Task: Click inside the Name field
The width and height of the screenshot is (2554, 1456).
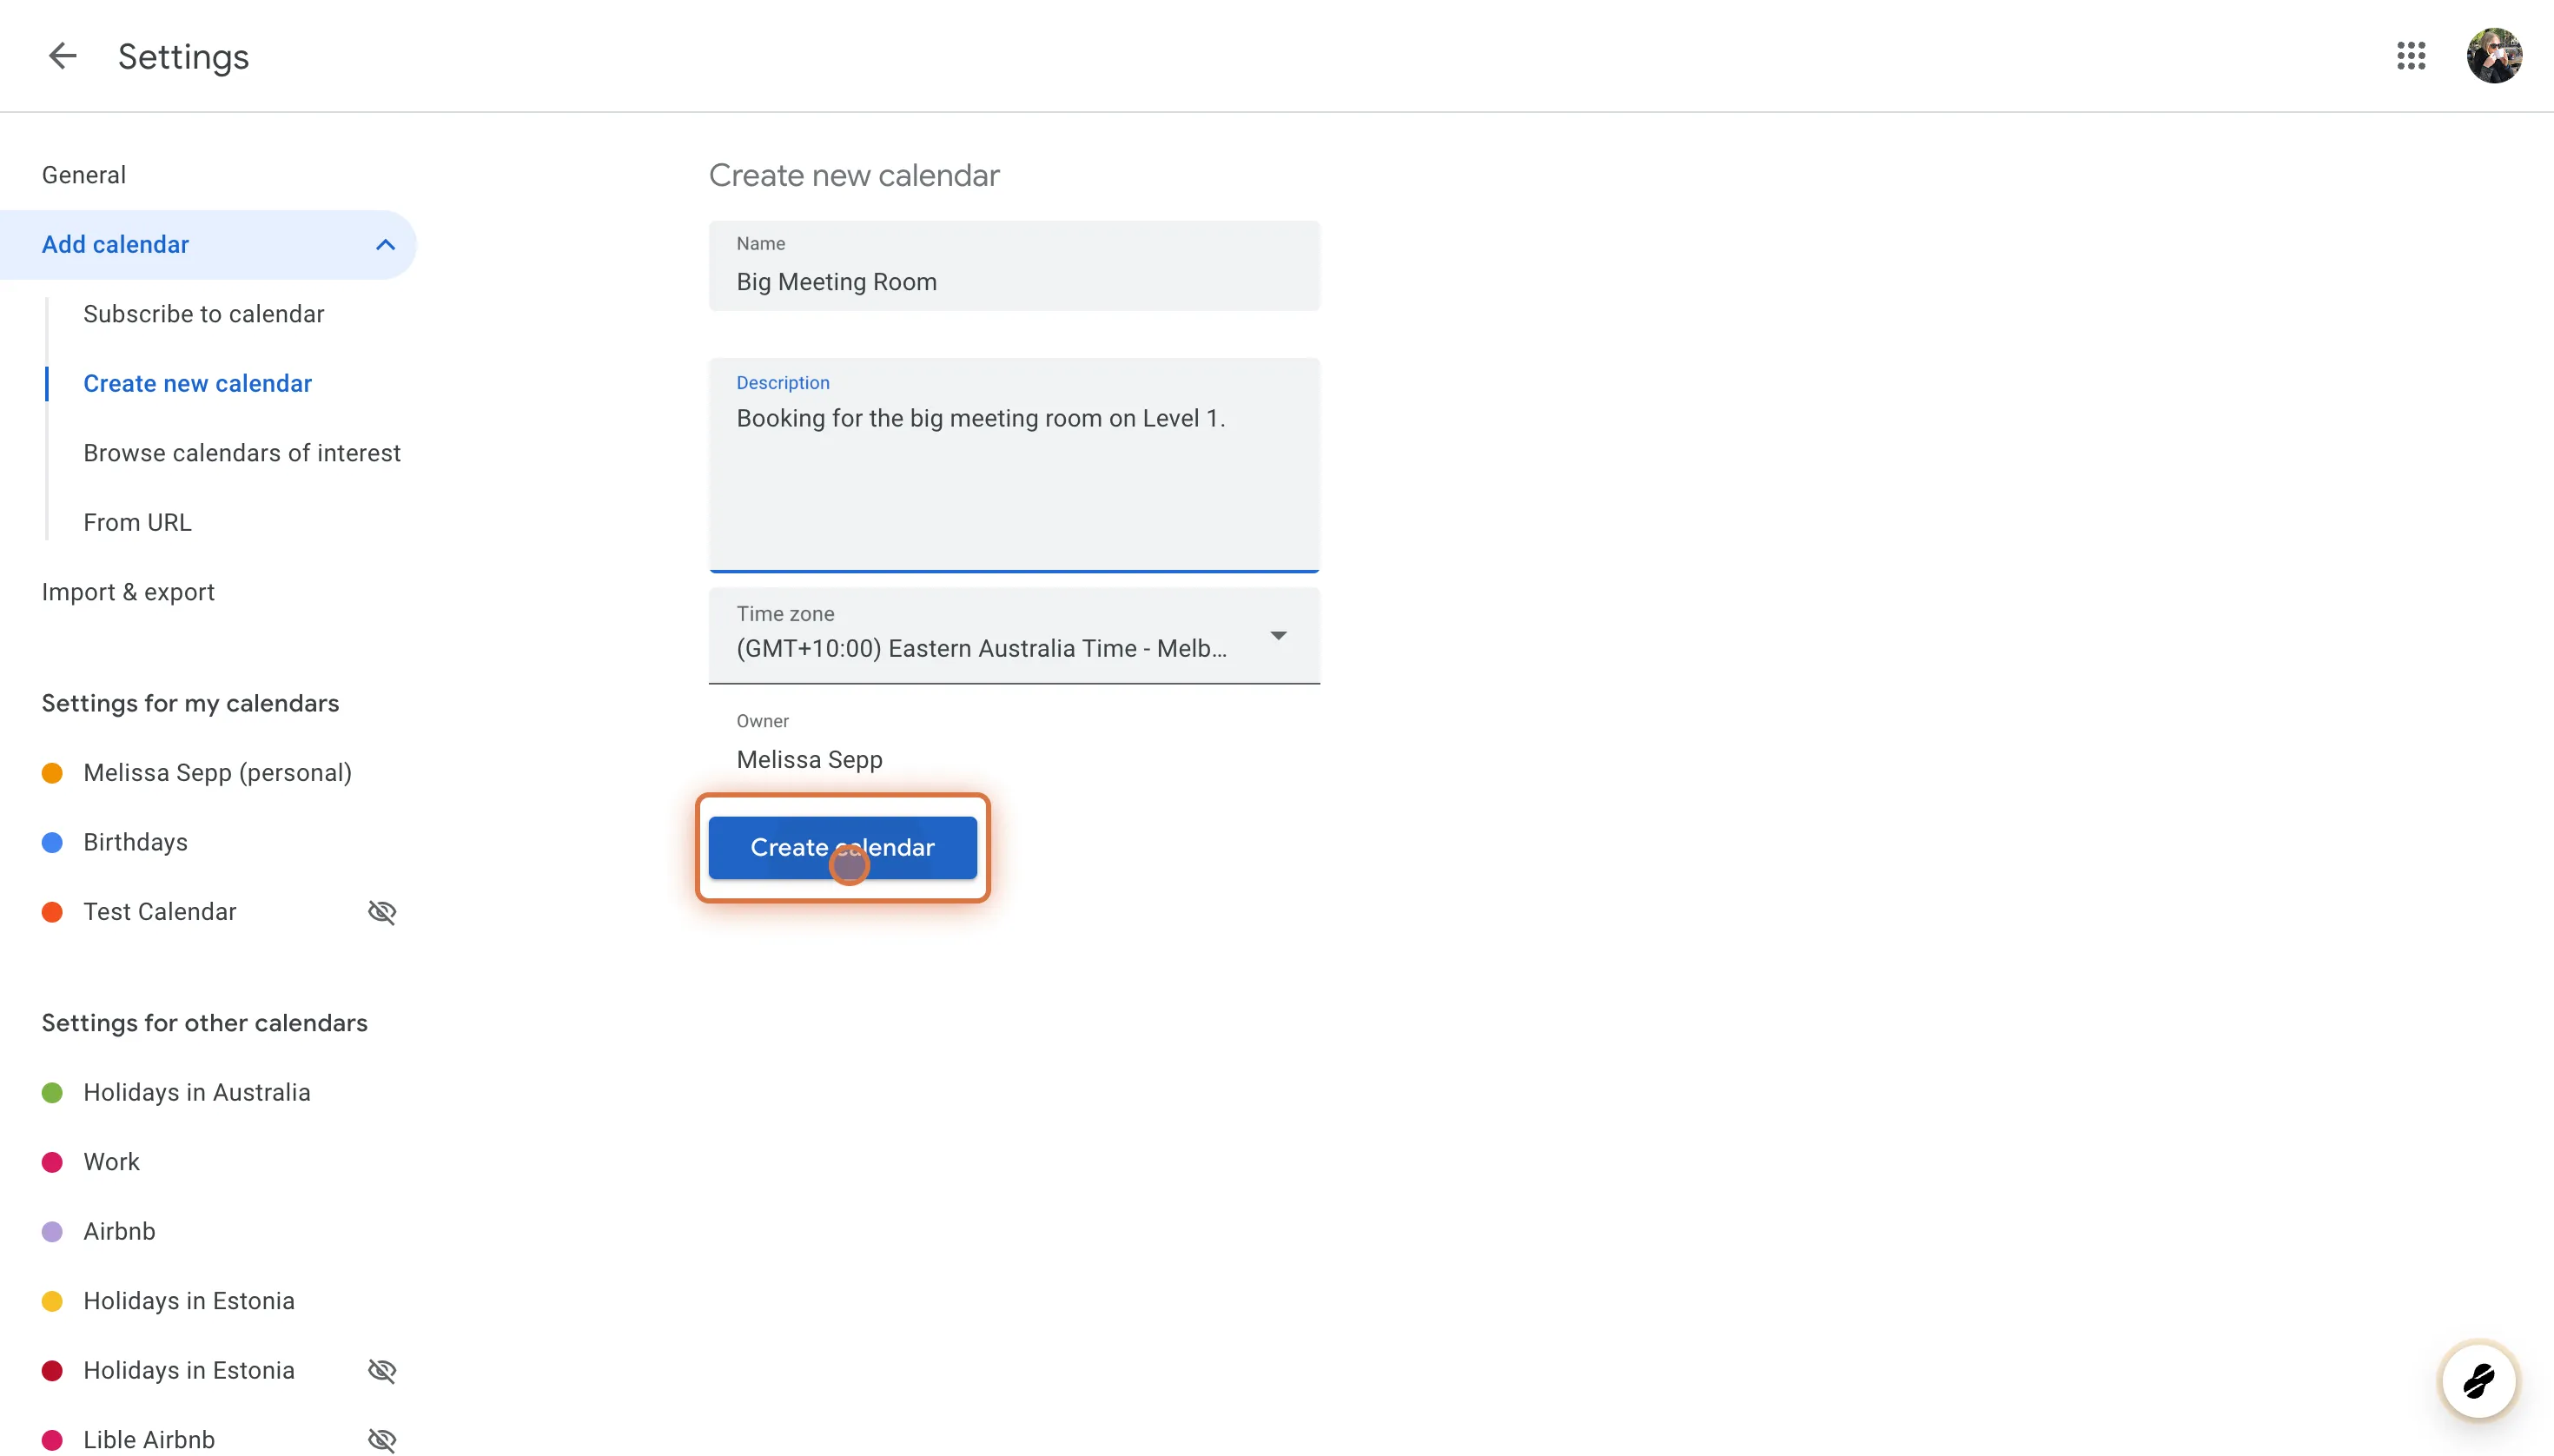Action: coord(1012,281)
